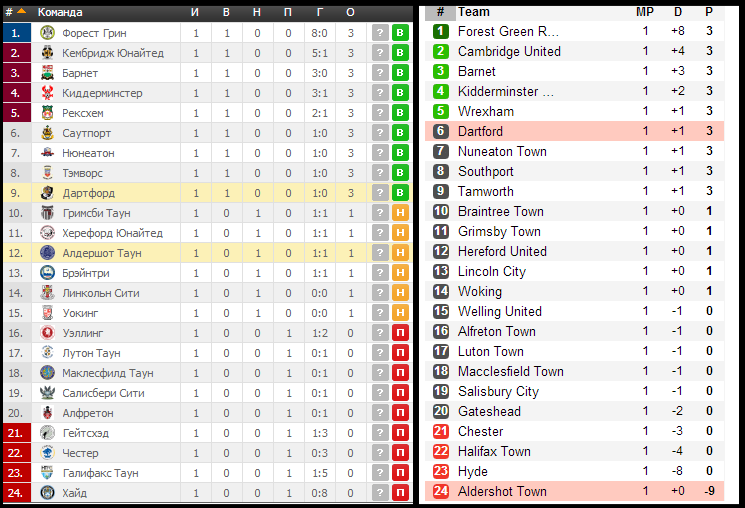Click the Алдершот Таун club badge
The width and height of the screenshot is (745, 508).
(47, 253)
